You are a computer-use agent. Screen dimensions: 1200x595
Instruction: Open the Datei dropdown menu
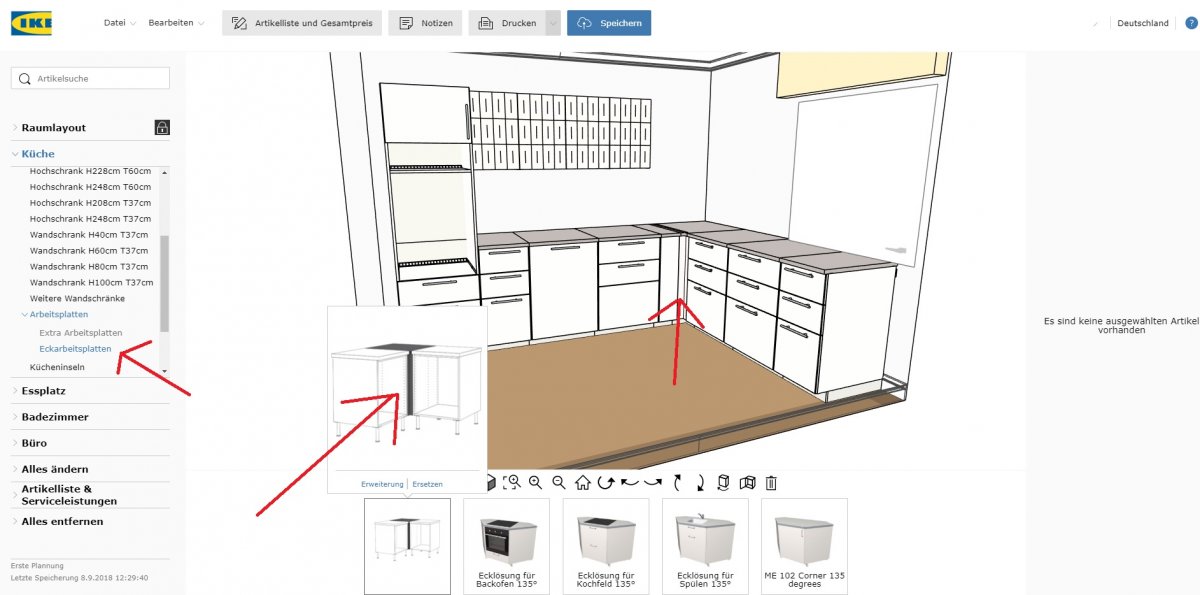tap(120, 23)
